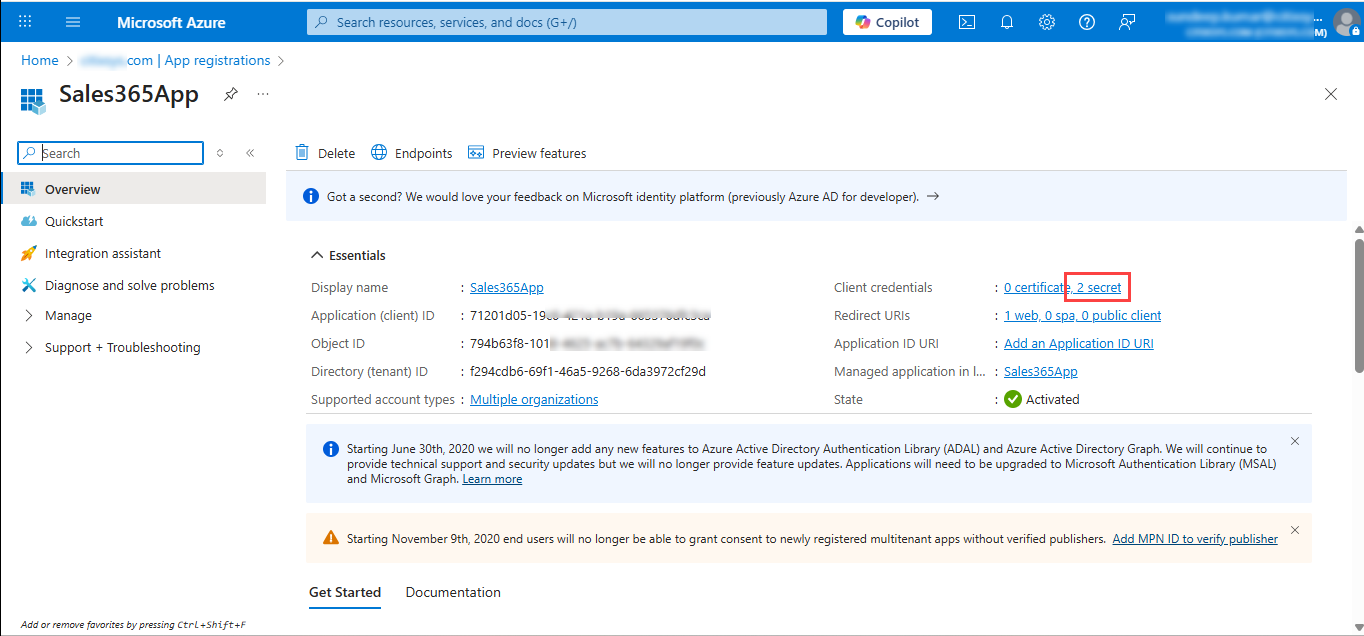
Task: Collapse the Essentials section
Action: coord(317,255)
